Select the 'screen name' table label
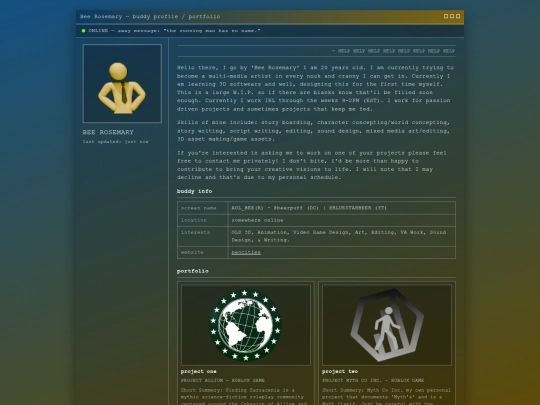This screenshot has height=405, width=540. click(x=199, y=208)
